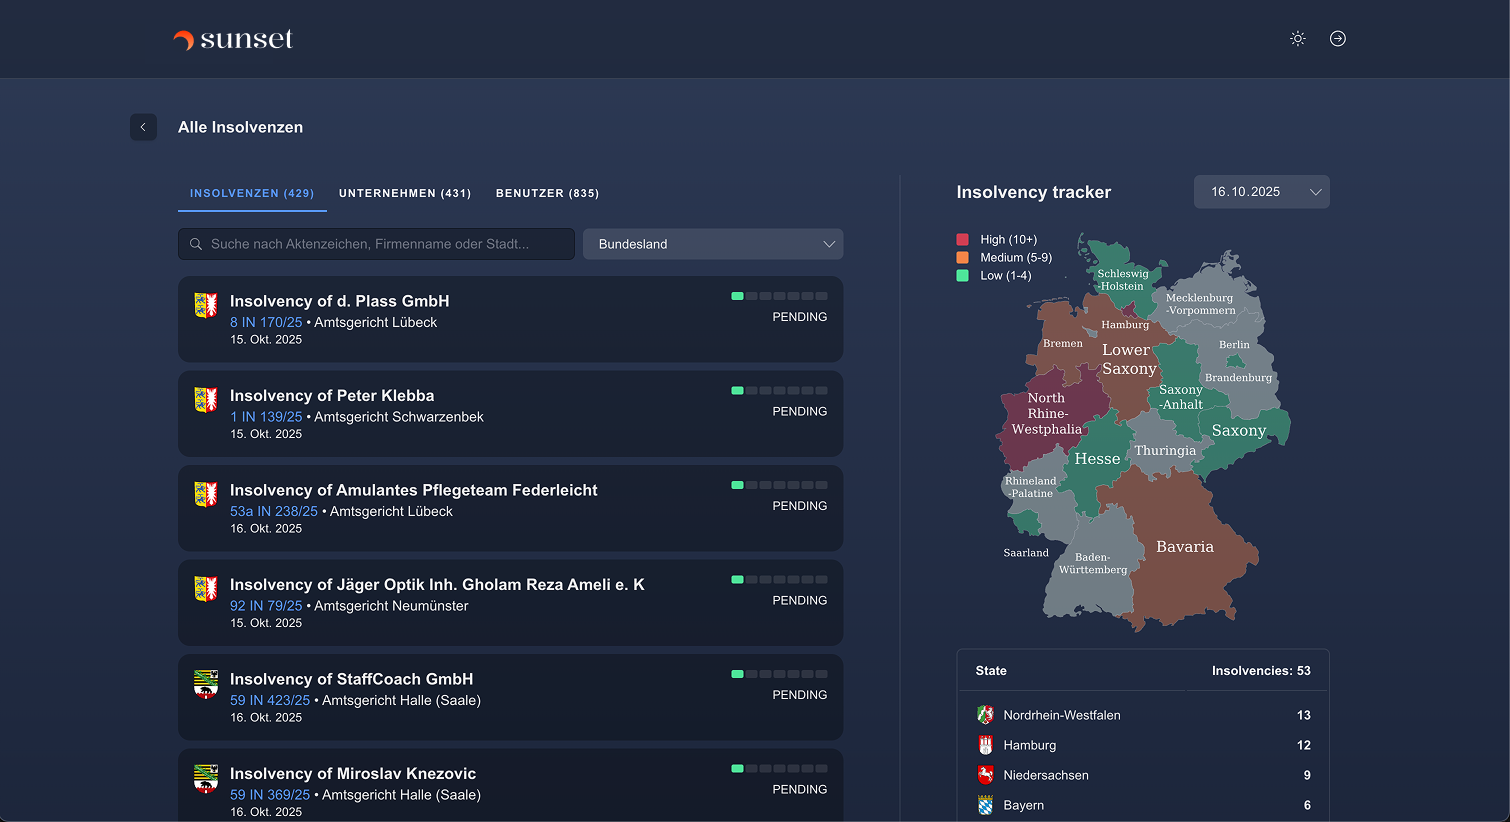The height and width of the screenshot is (822, 1510).
Task: Toggle light mode with the sun icon
Action: (x=1297, y=38)
